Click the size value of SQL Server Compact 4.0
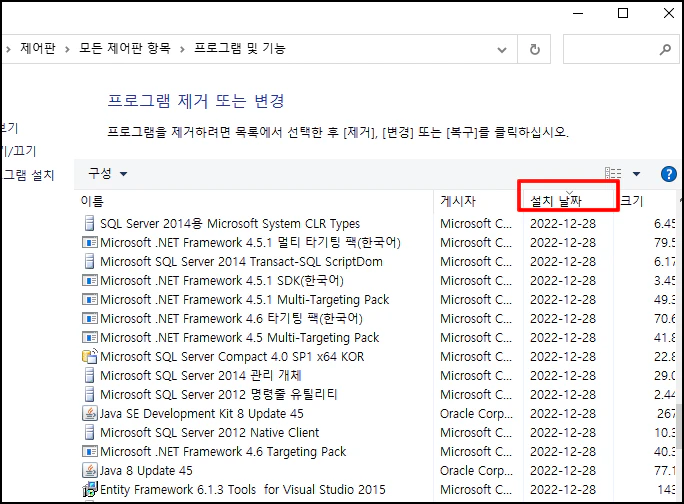This screenshot has height=504, width=684. pyautogui.click(x=664, y=357)
